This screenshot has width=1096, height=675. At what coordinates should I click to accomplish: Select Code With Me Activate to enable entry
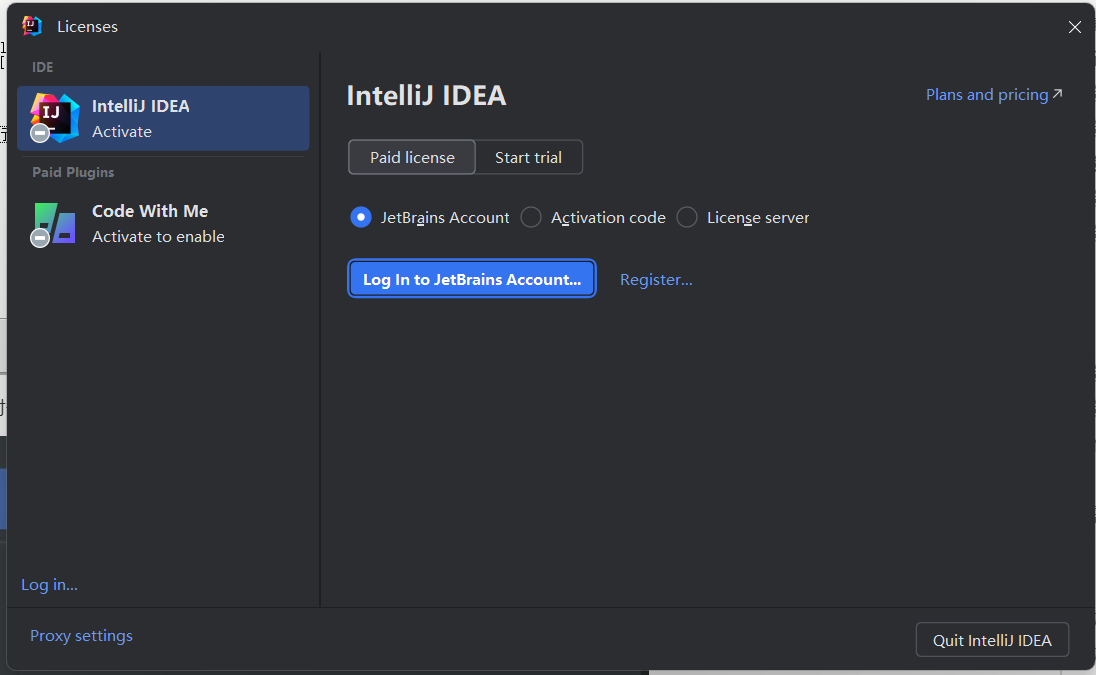163,223
